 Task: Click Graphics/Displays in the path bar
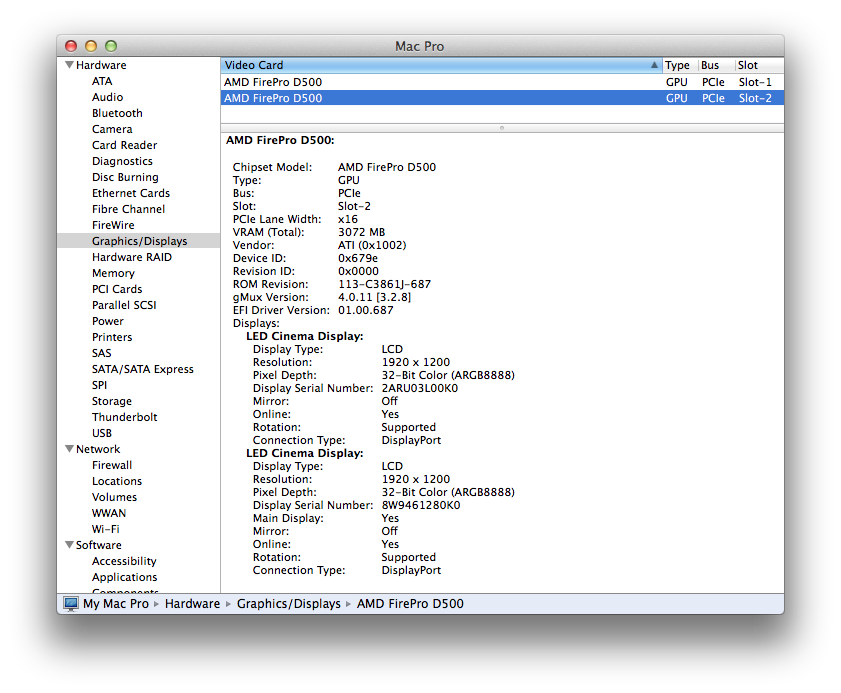289,604
